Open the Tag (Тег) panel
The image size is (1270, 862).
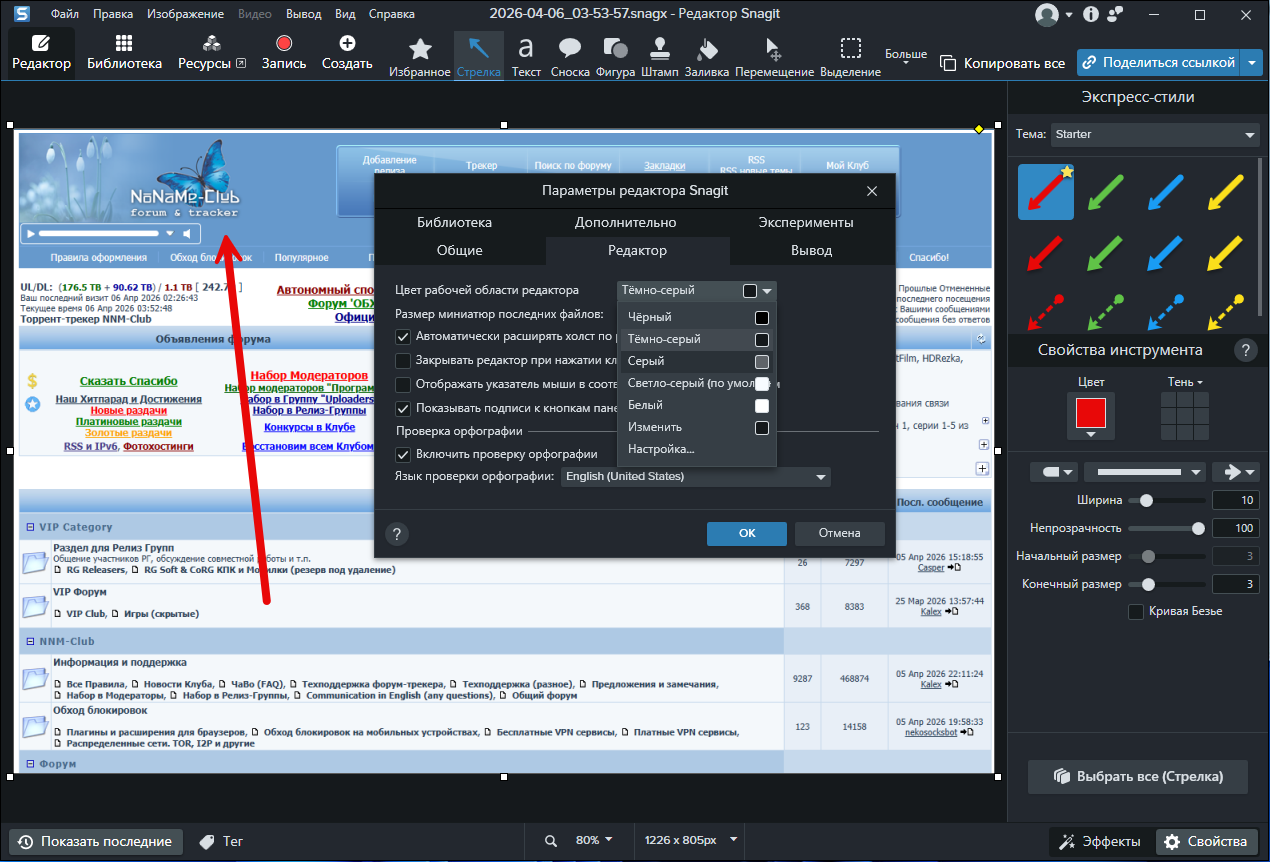(221, 841)
